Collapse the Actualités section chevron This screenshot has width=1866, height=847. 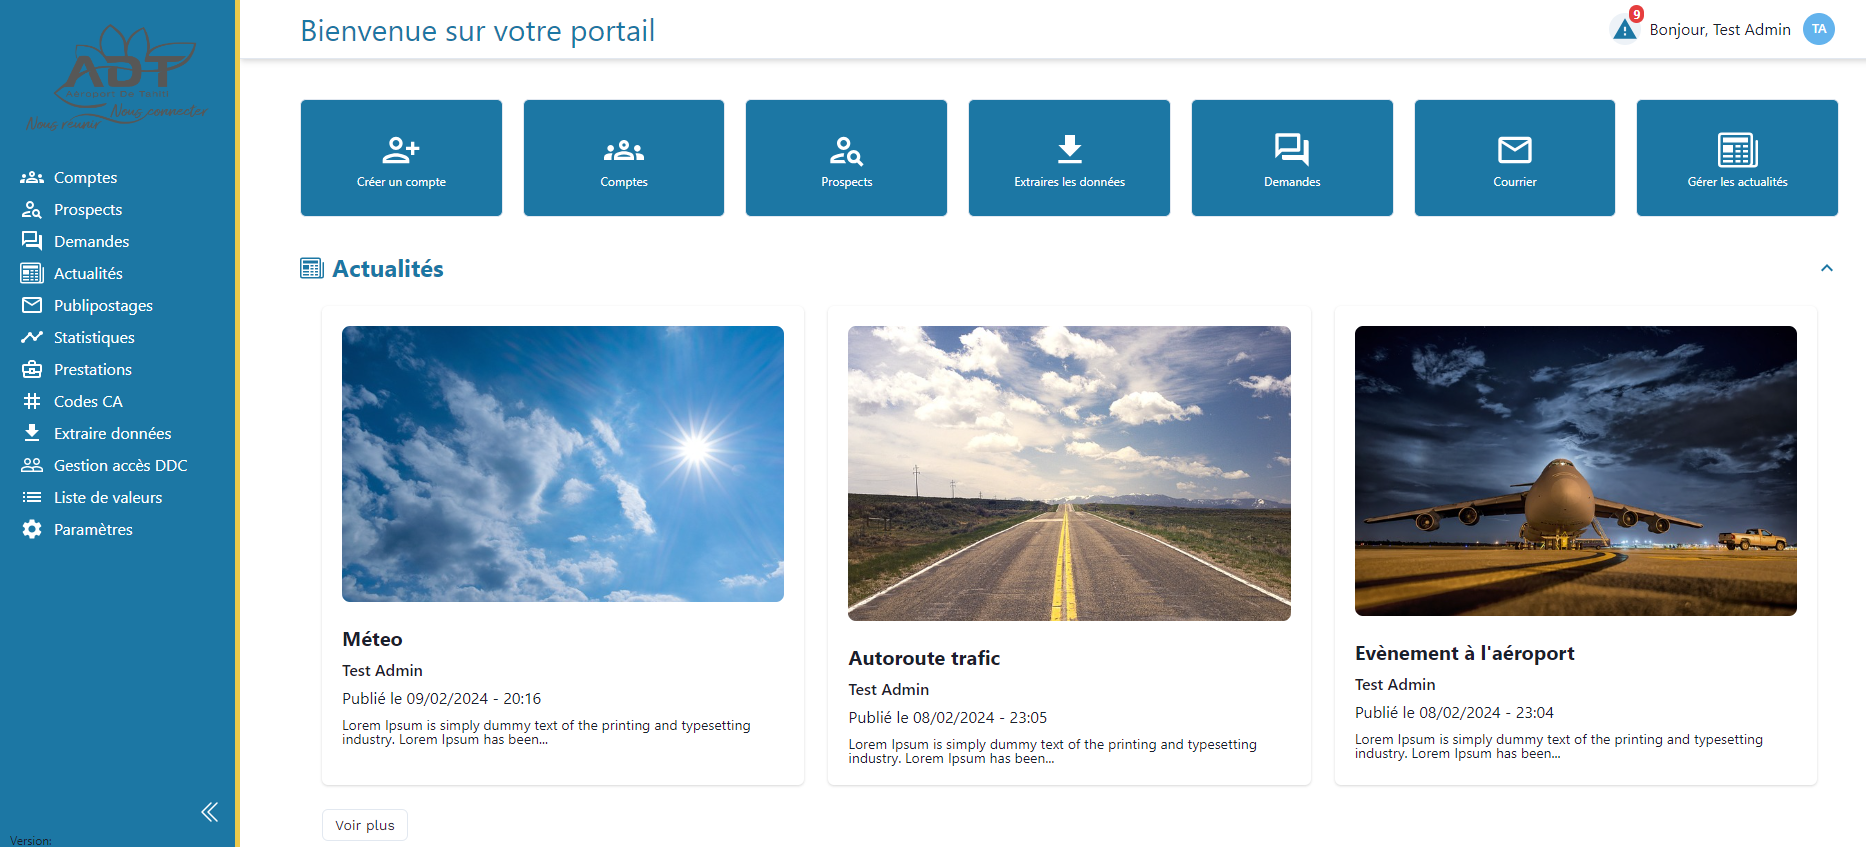tap(1827, 268)
